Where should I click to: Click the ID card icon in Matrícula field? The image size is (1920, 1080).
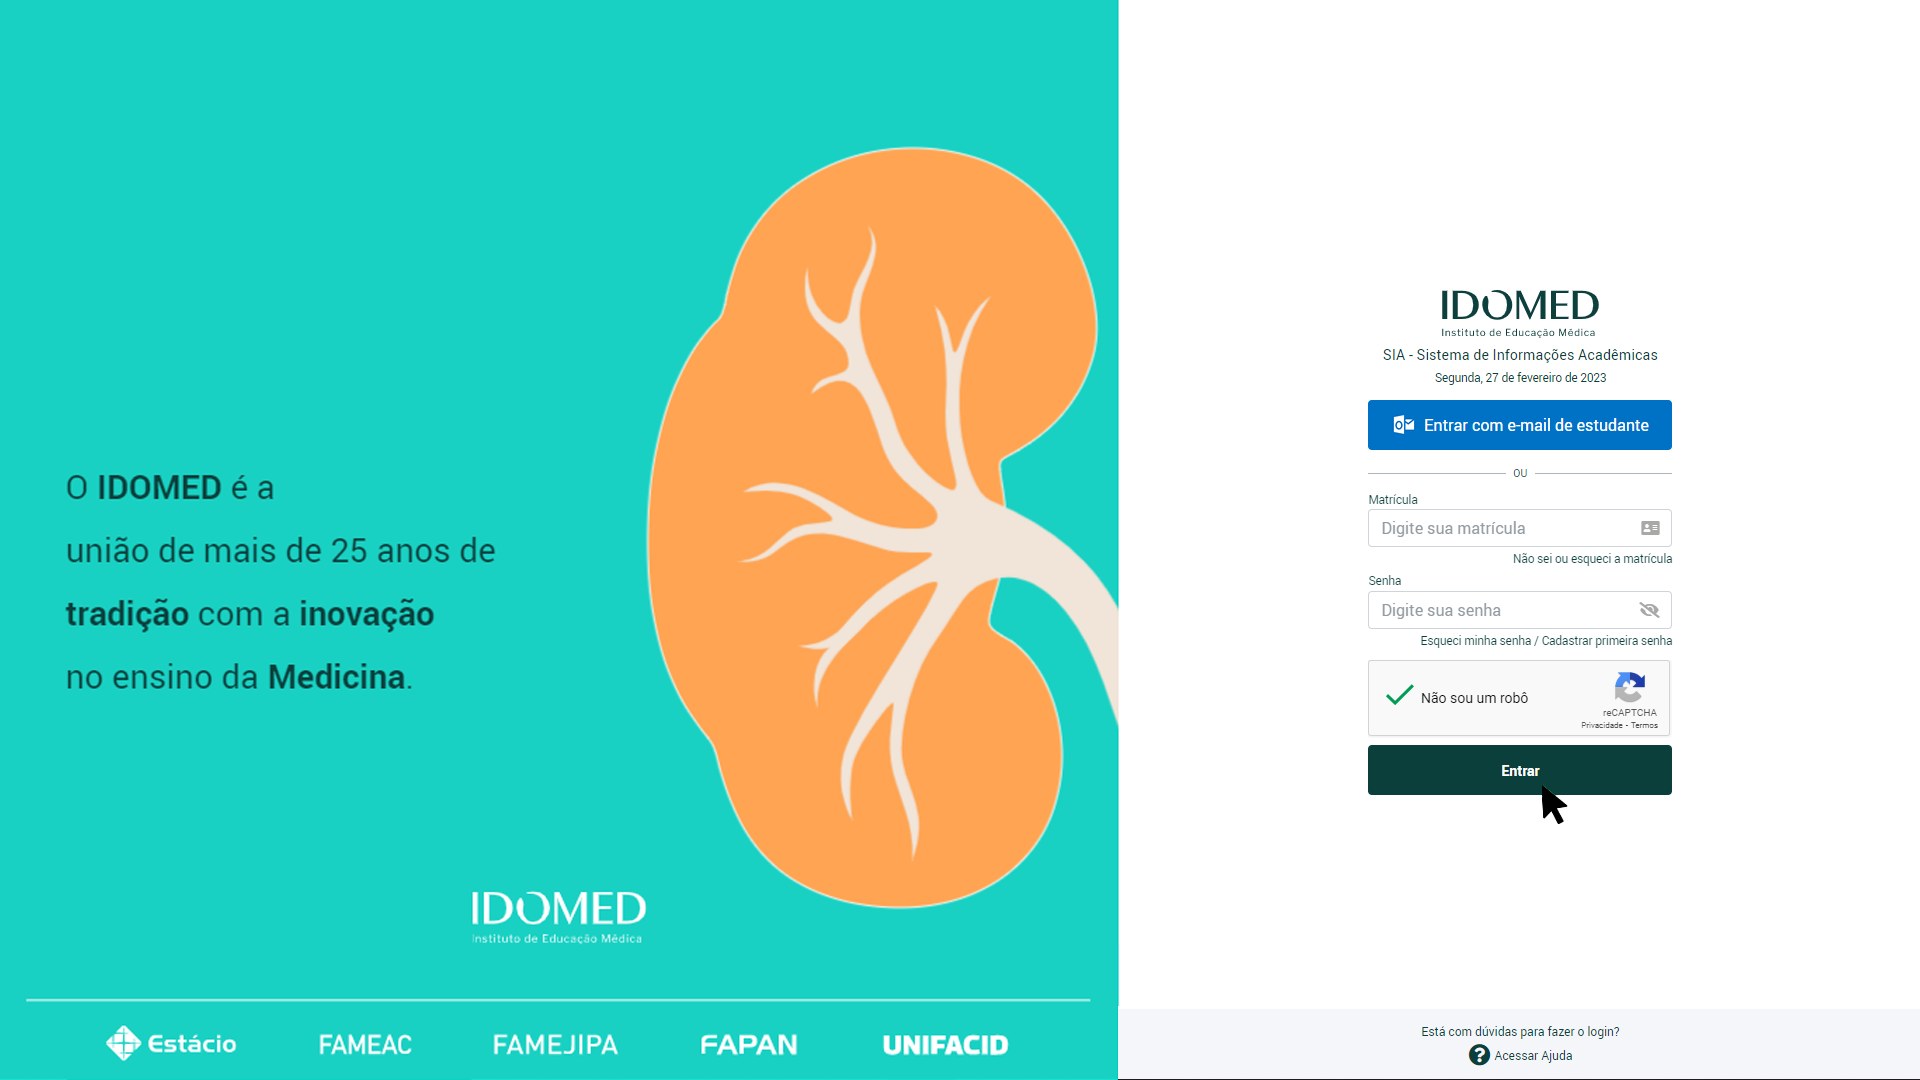pyautogui.click(x=1650, y=528)
